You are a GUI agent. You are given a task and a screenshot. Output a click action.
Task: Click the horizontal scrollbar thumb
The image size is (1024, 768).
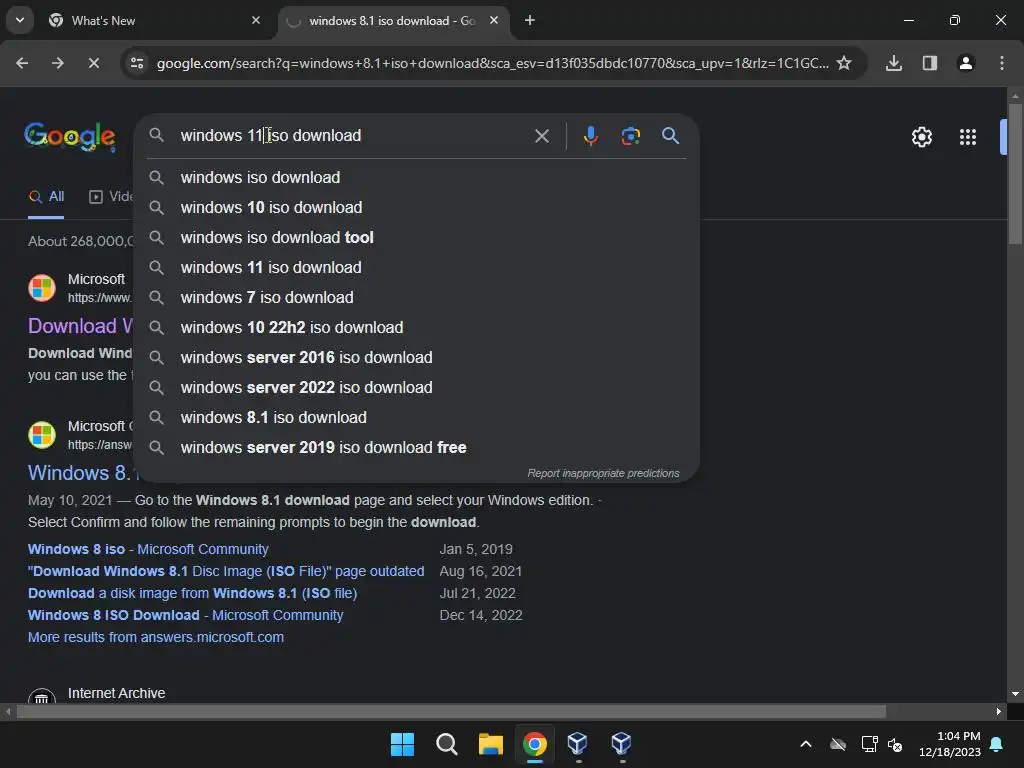(451, 711)
